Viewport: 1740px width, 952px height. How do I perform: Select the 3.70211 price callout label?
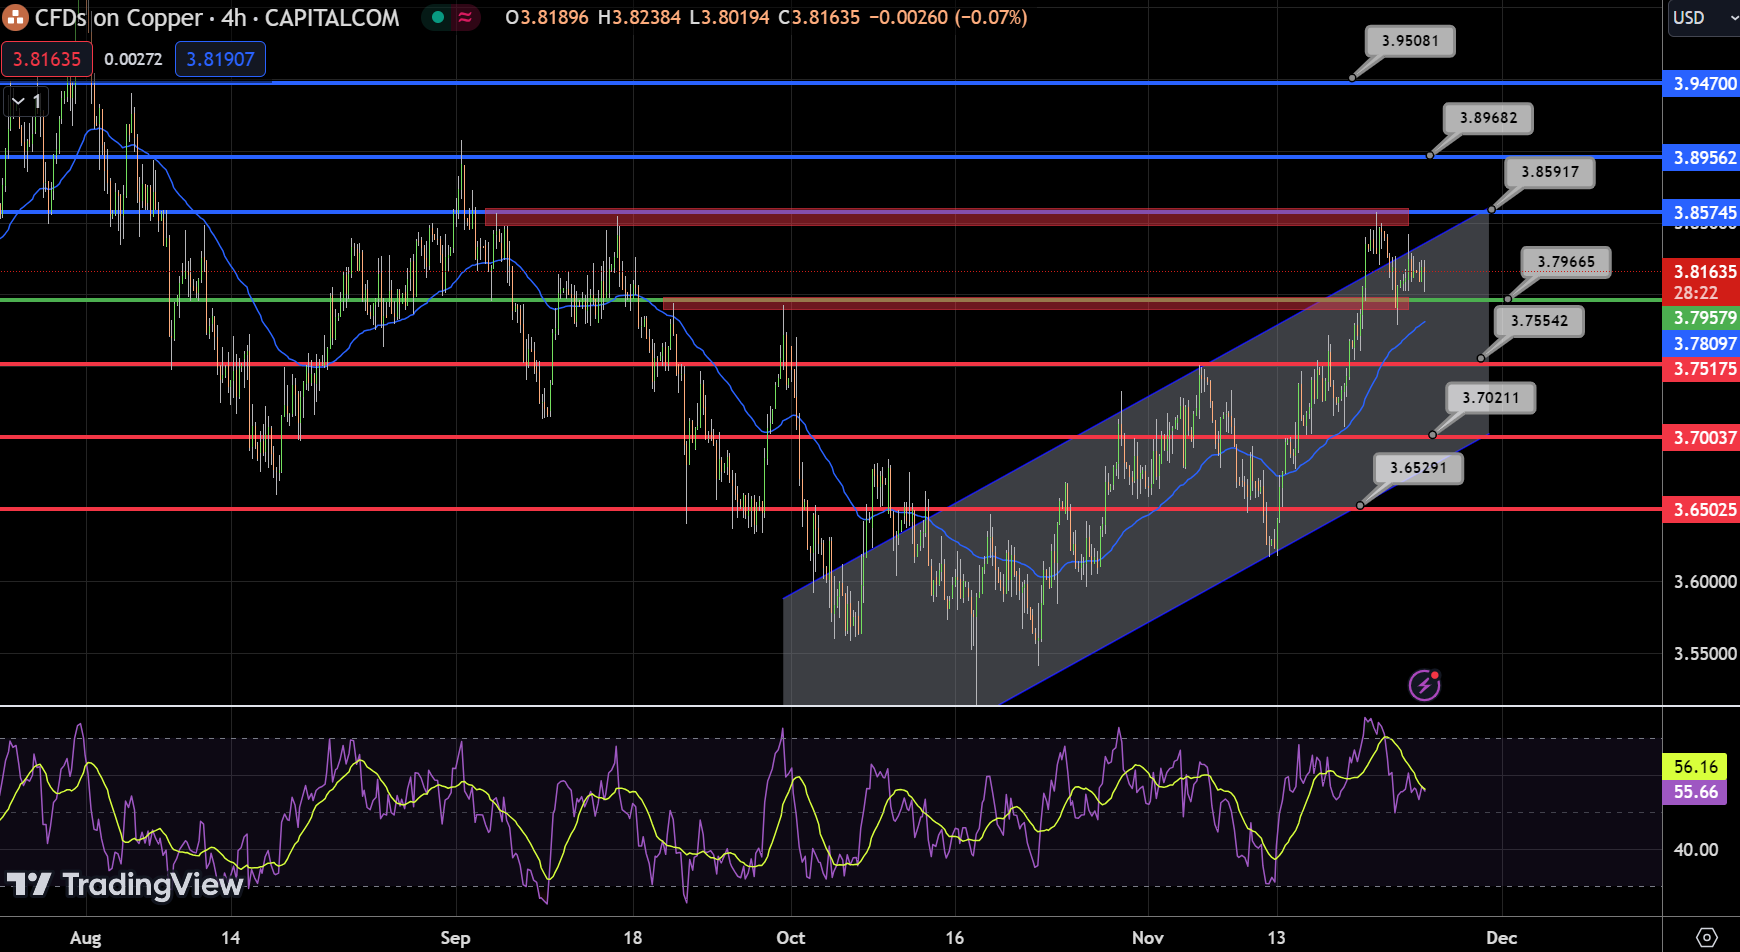pos(1490,398)
